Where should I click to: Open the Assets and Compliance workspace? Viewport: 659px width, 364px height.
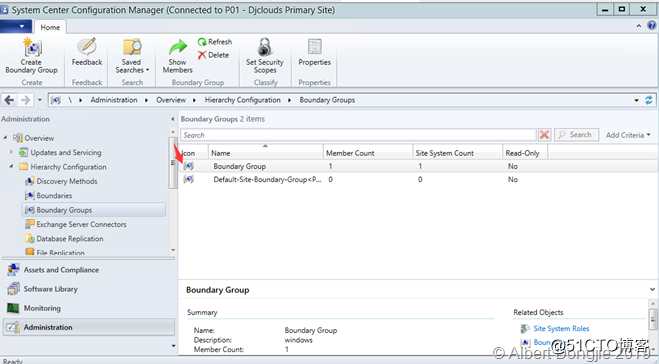click(x=89, y=270)
